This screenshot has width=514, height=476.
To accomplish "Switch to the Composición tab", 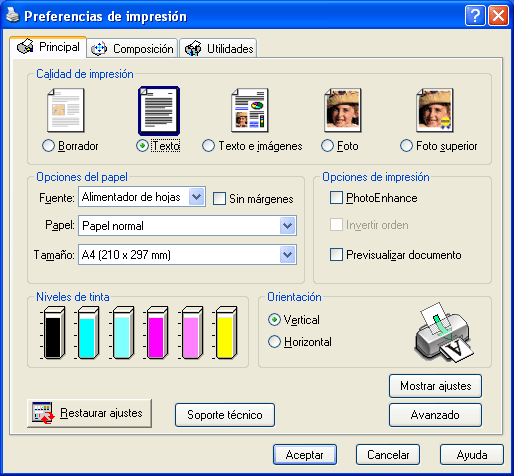I will point(132,49).
